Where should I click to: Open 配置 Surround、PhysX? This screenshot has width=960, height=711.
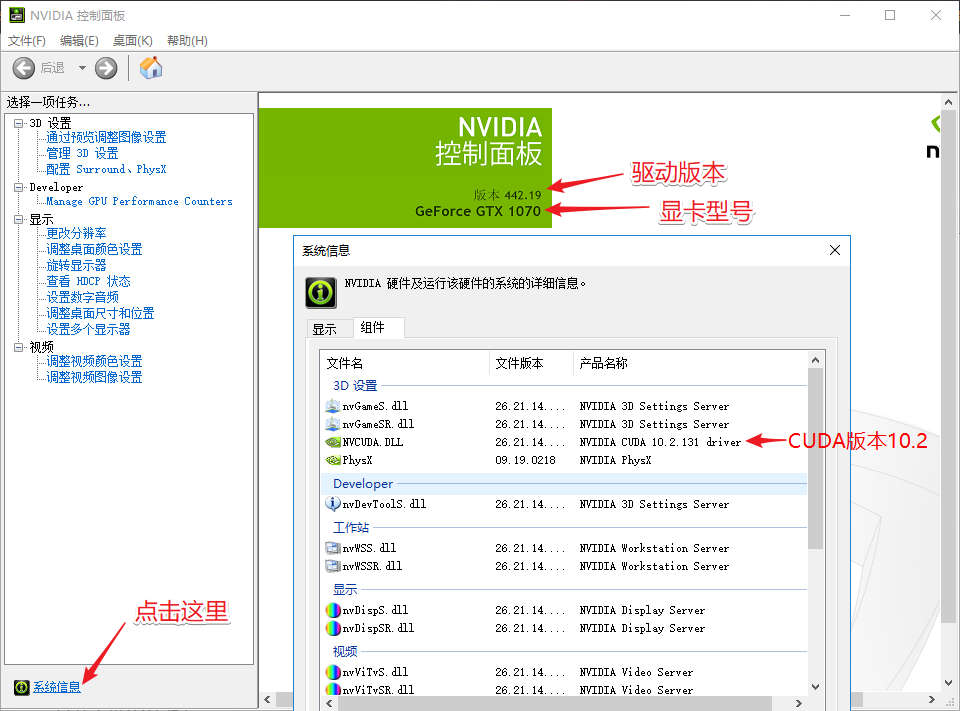pyautogui.click(x=107, y=169)
